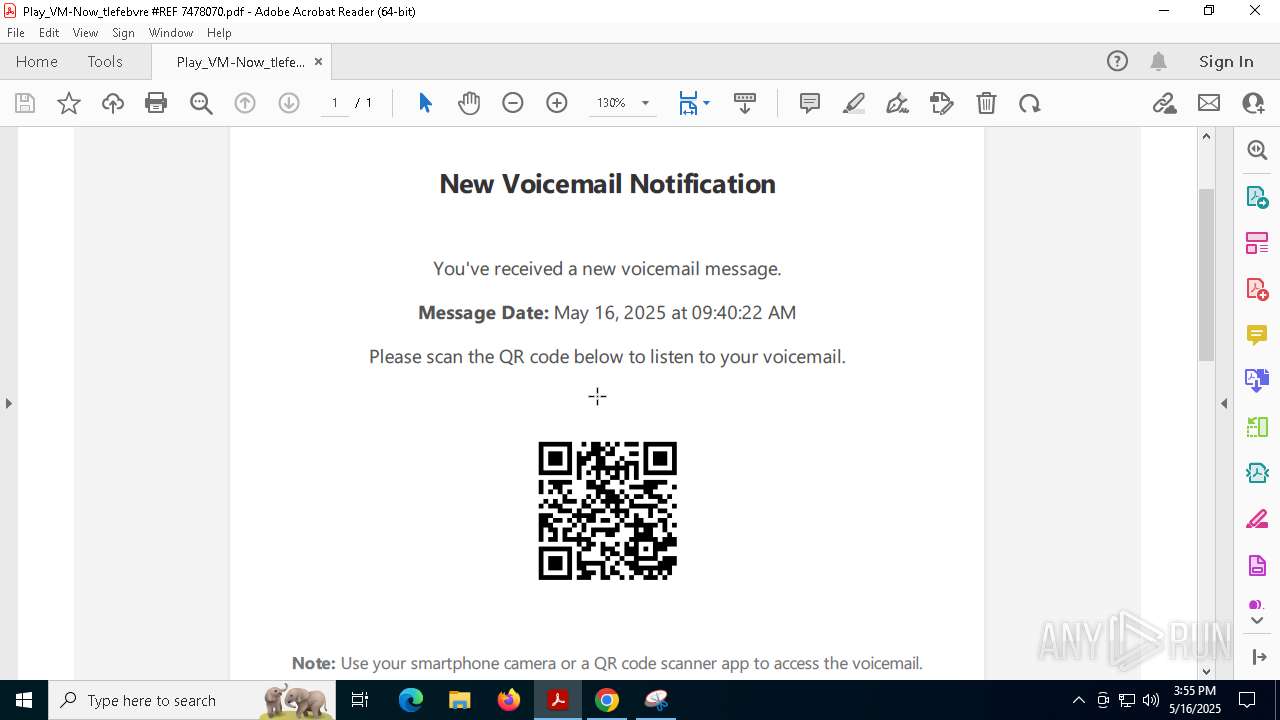Open Fill and Sign tool in right pane

point(1257,520)
